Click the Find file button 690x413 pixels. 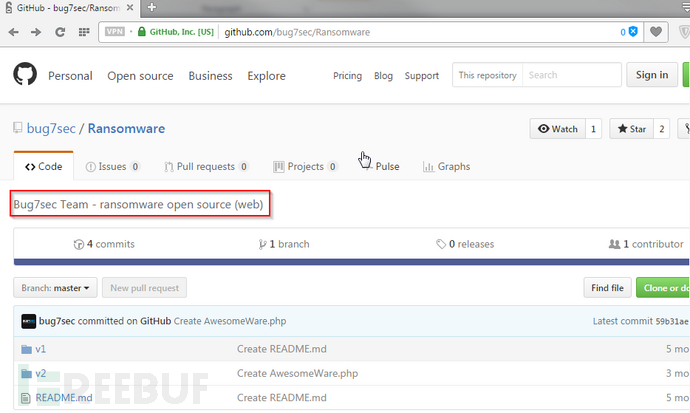click(x=607, y=288)
